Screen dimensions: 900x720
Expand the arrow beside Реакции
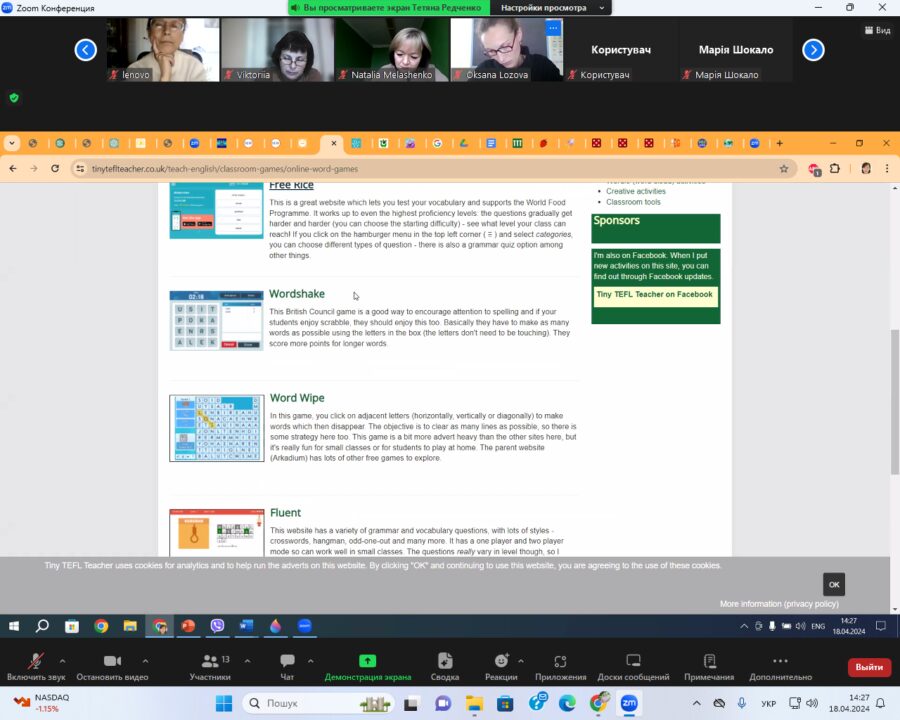tap(521, 661)
